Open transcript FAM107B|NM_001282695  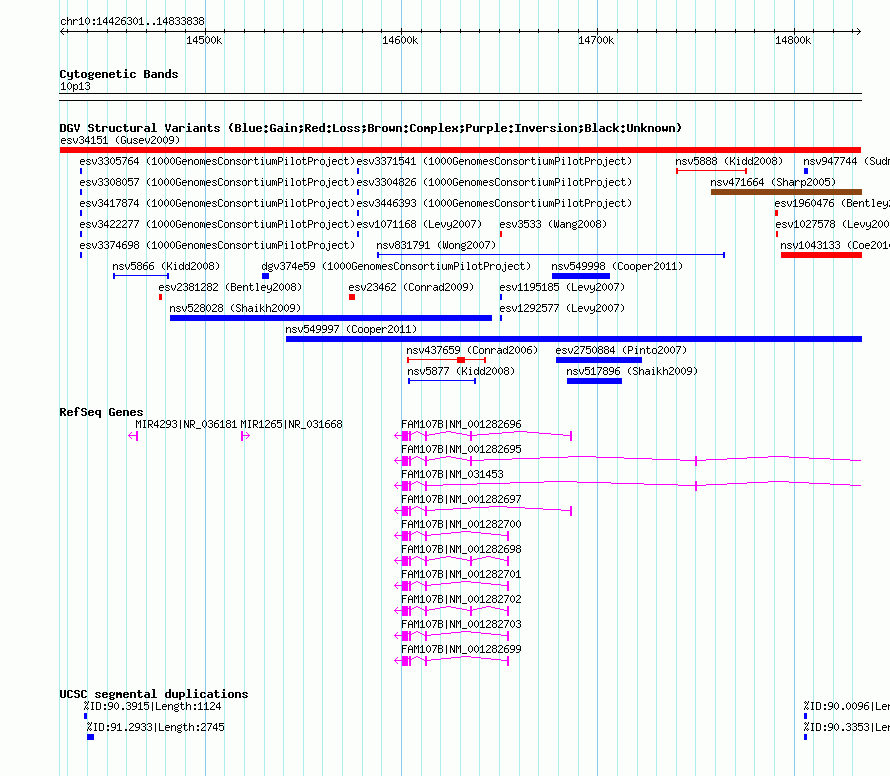click(461, 449)
